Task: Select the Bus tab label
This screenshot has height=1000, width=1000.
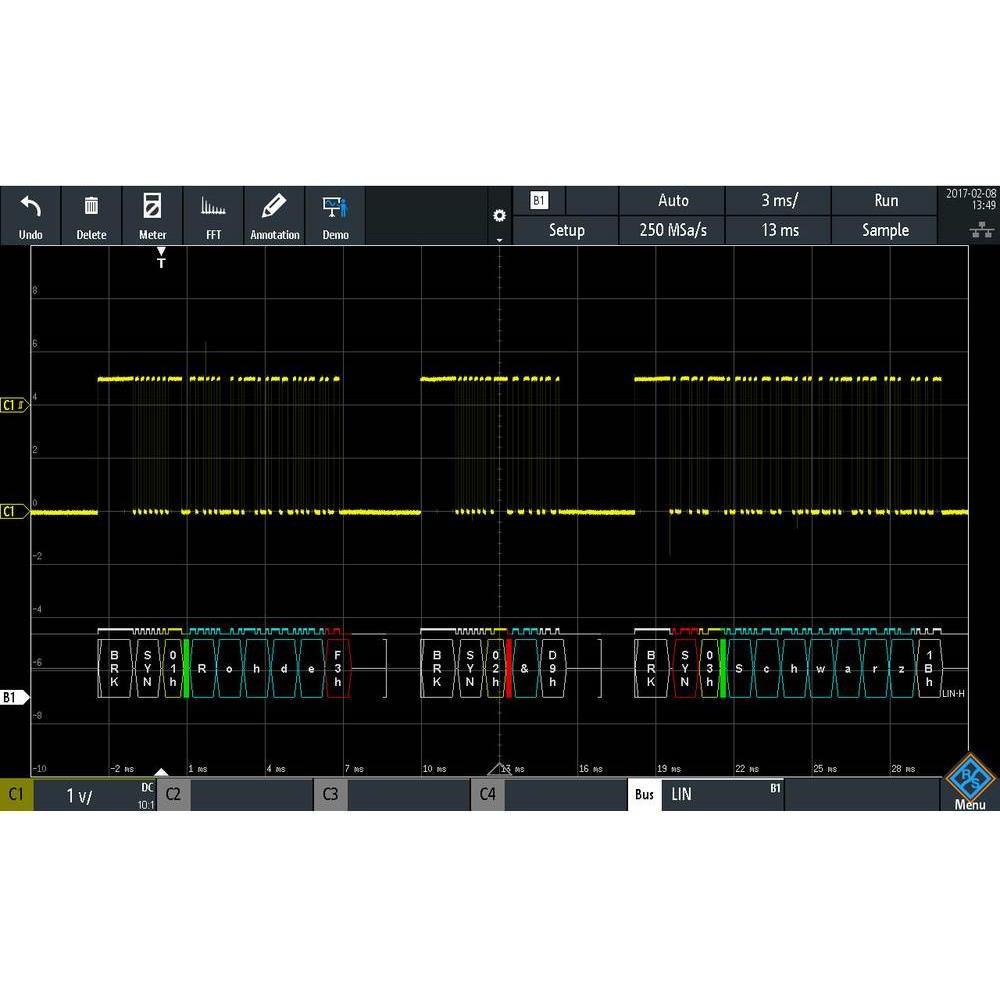Action: tap(644, 794)
